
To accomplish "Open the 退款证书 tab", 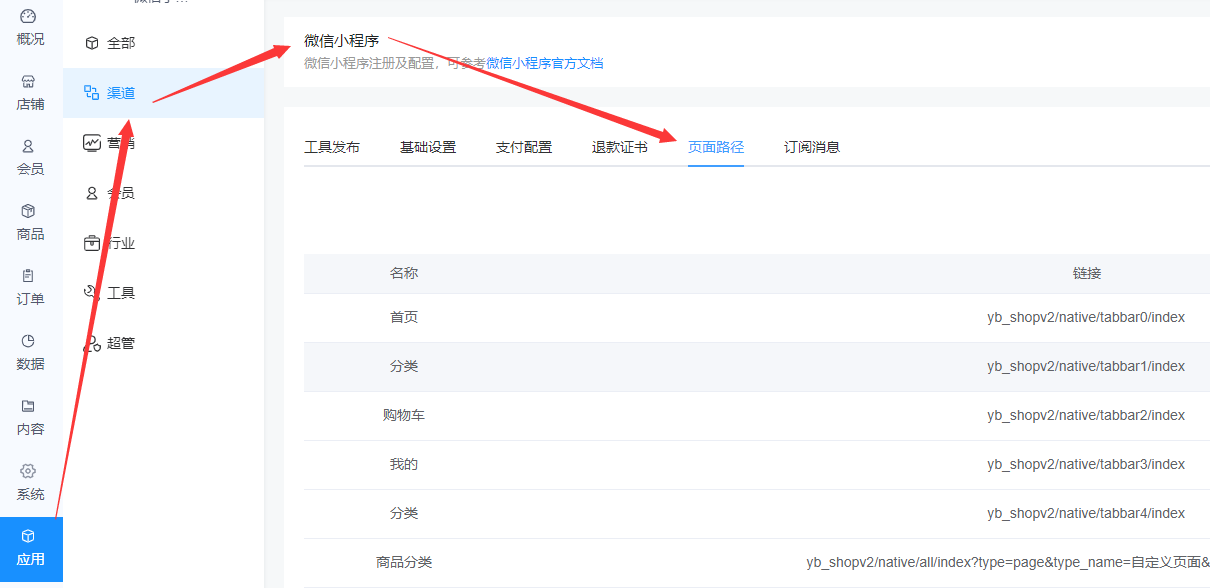I will point(620,147).
